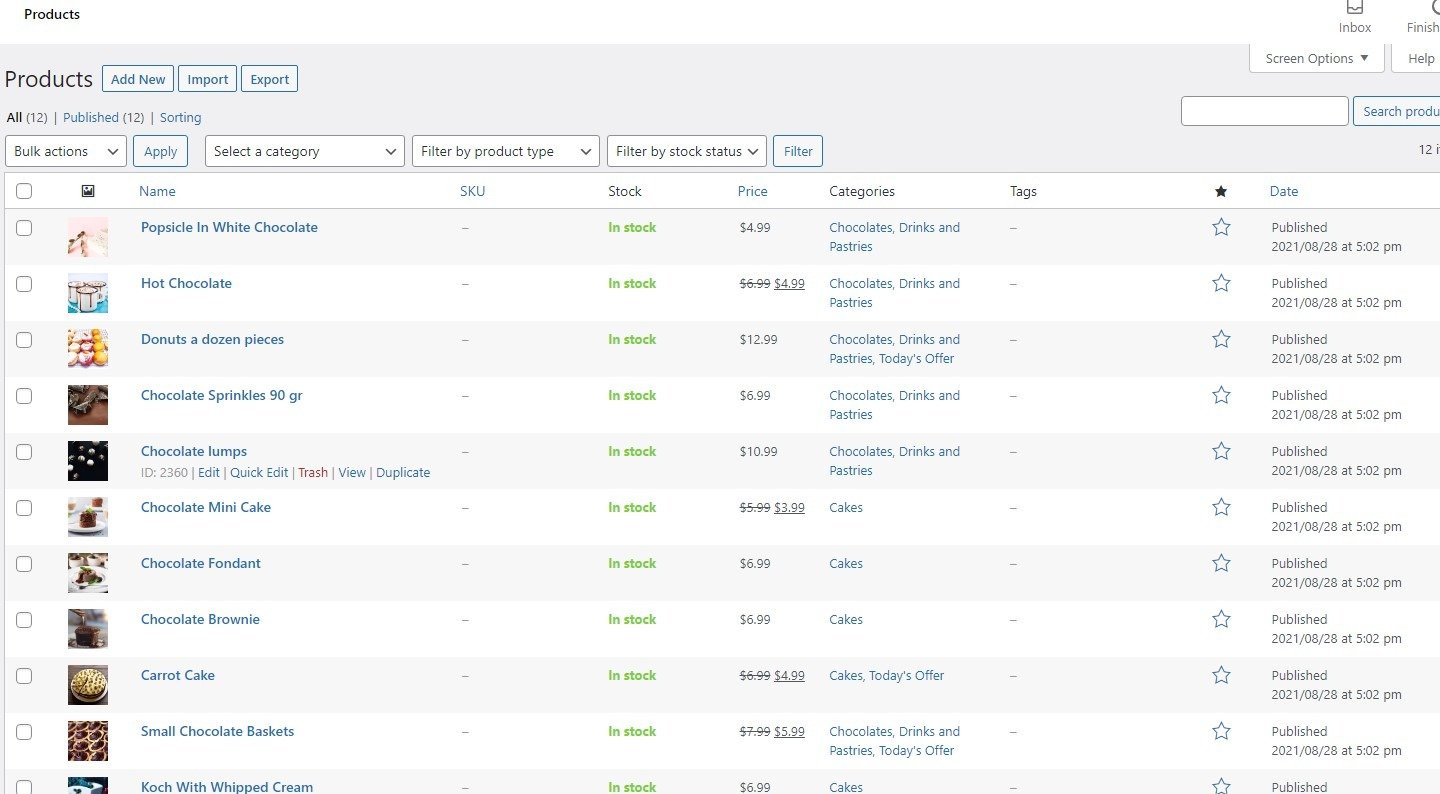Click In stock status for Chocolate Brownie

(632, 619)
